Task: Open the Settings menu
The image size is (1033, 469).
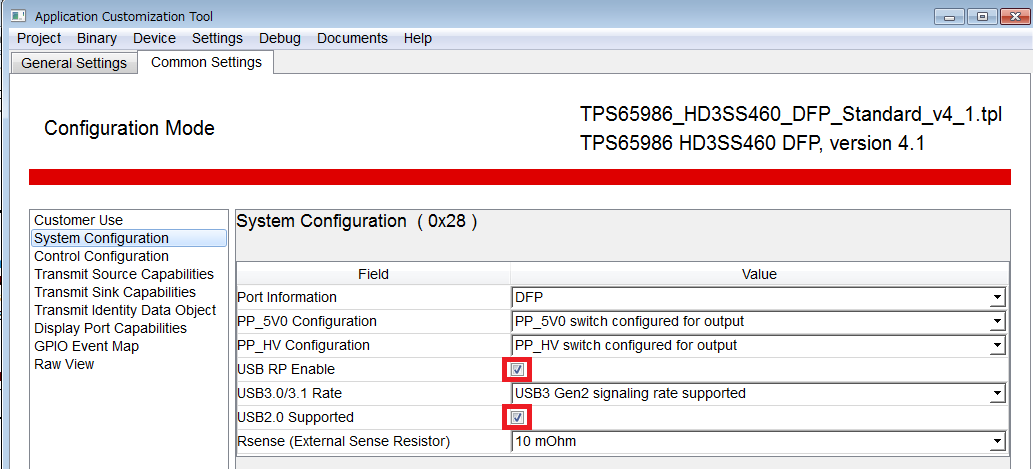Action: coord(217,38)
